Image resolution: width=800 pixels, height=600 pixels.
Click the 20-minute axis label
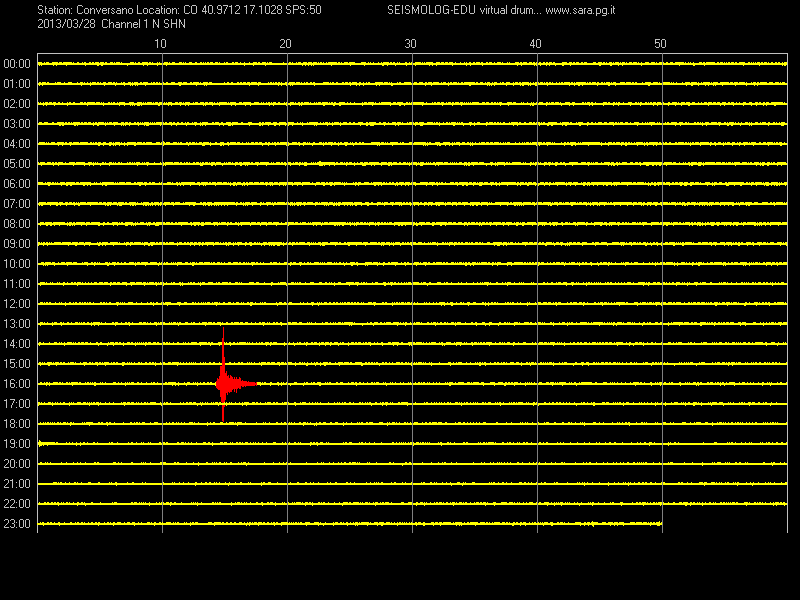point(285,44)
